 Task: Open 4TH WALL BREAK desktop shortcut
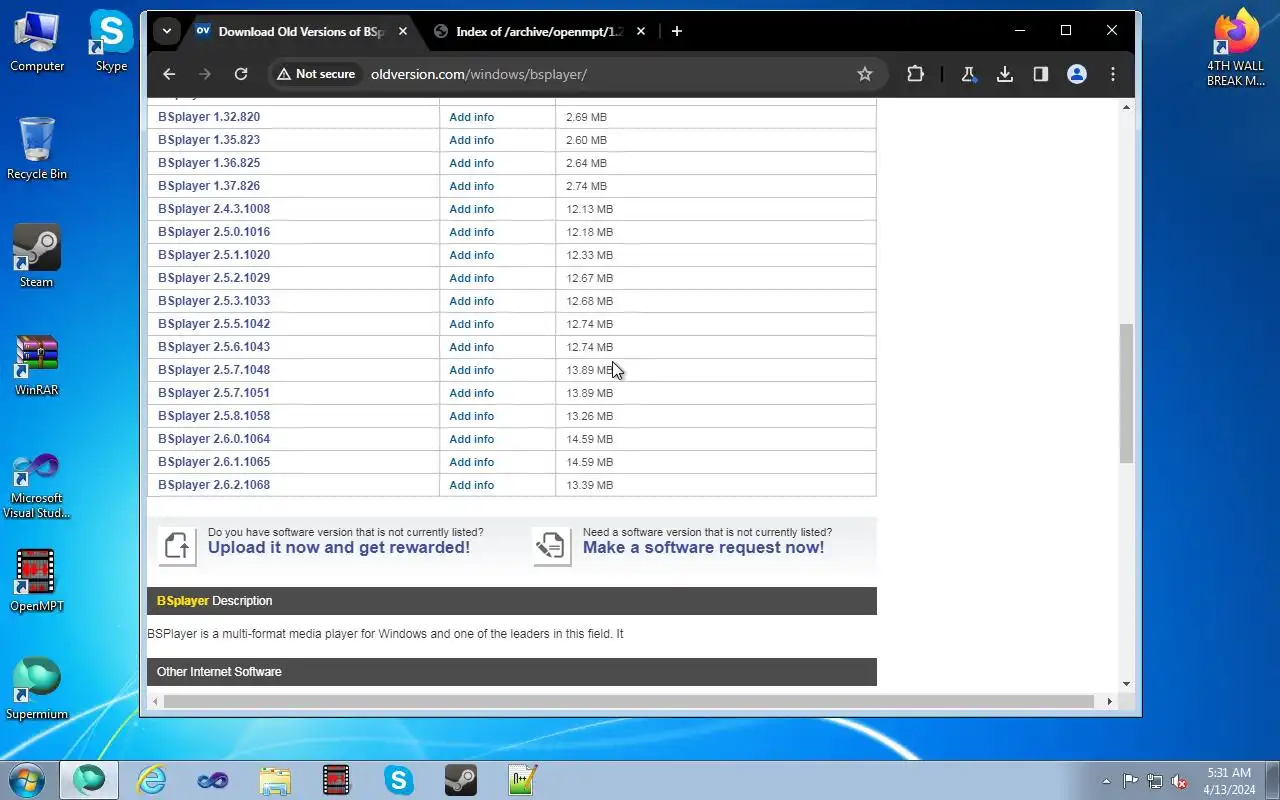pos(1235,48)
